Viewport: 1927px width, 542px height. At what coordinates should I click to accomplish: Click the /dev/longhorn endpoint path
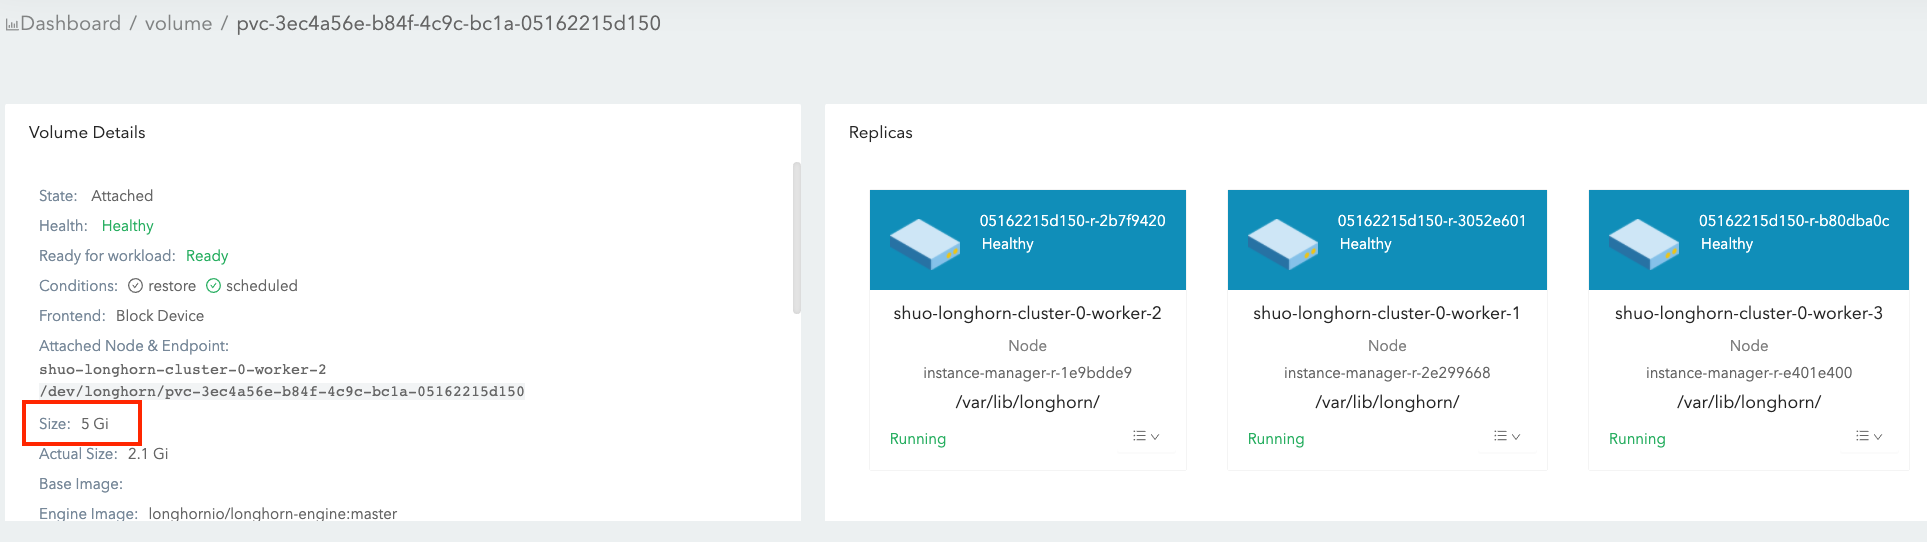[x=281, y=391]
